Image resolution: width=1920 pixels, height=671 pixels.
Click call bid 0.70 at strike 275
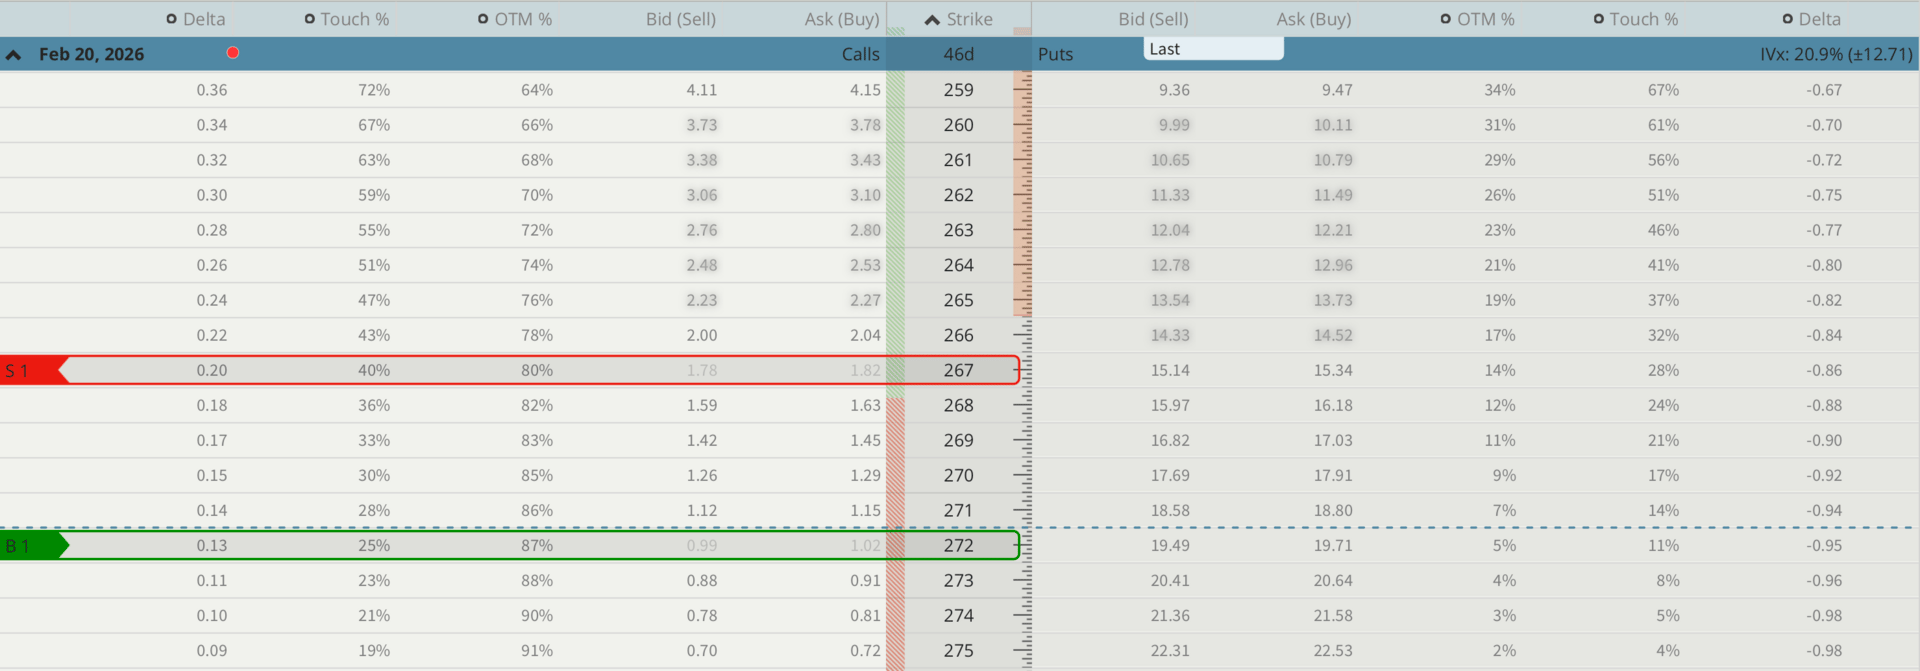pos(702,650)
